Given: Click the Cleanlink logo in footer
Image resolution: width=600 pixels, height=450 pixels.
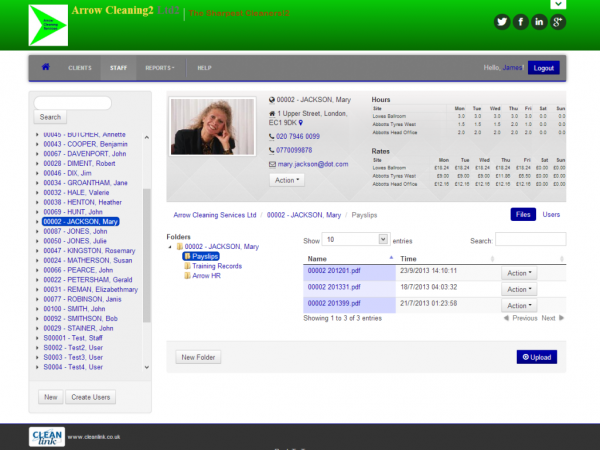Looking at the screenshot, I should click(47, 437).
